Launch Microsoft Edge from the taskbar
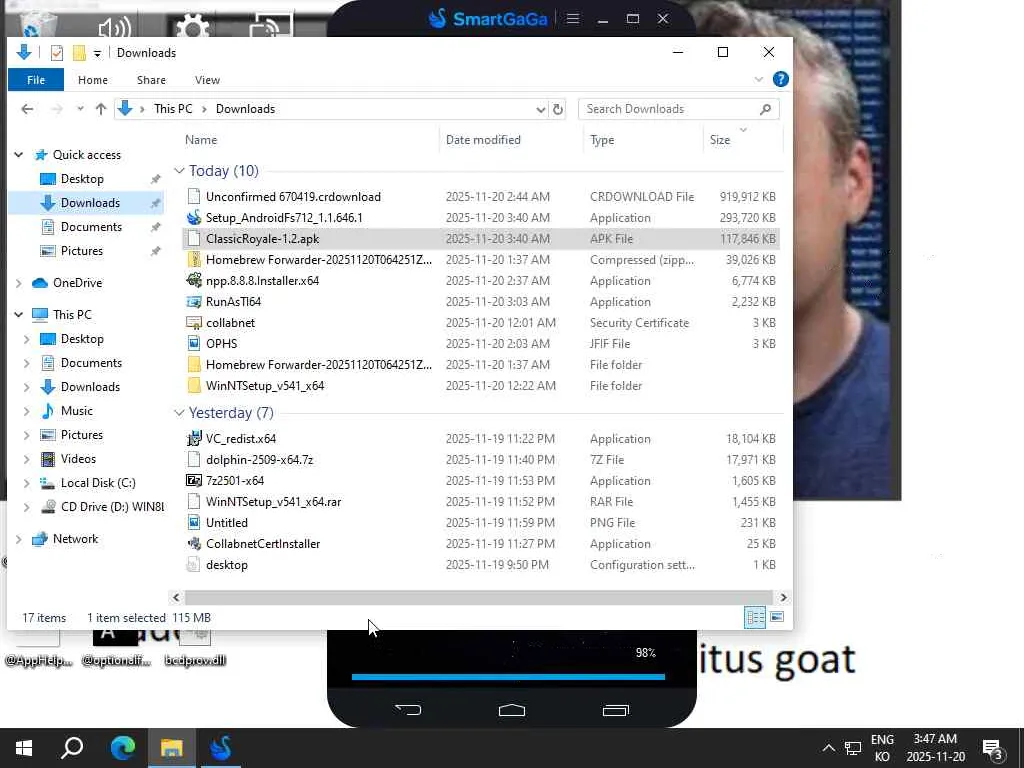Screen dimensions: 1024x768 122,748
